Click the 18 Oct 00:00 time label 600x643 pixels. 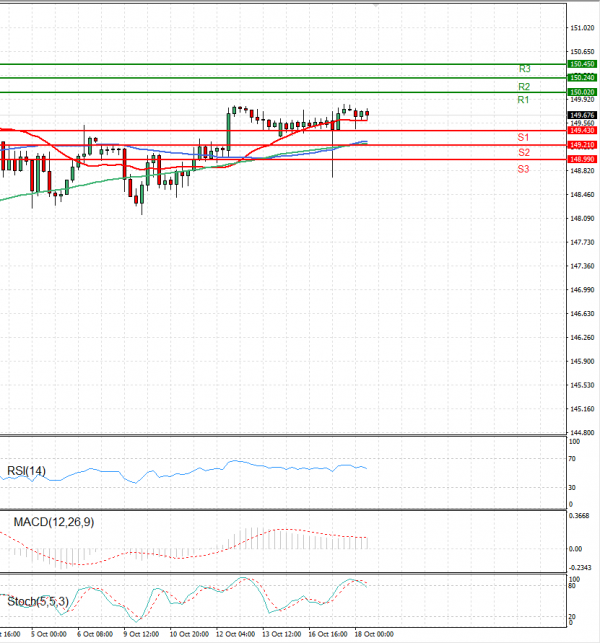pyautogui.click(x=374, y=634)
